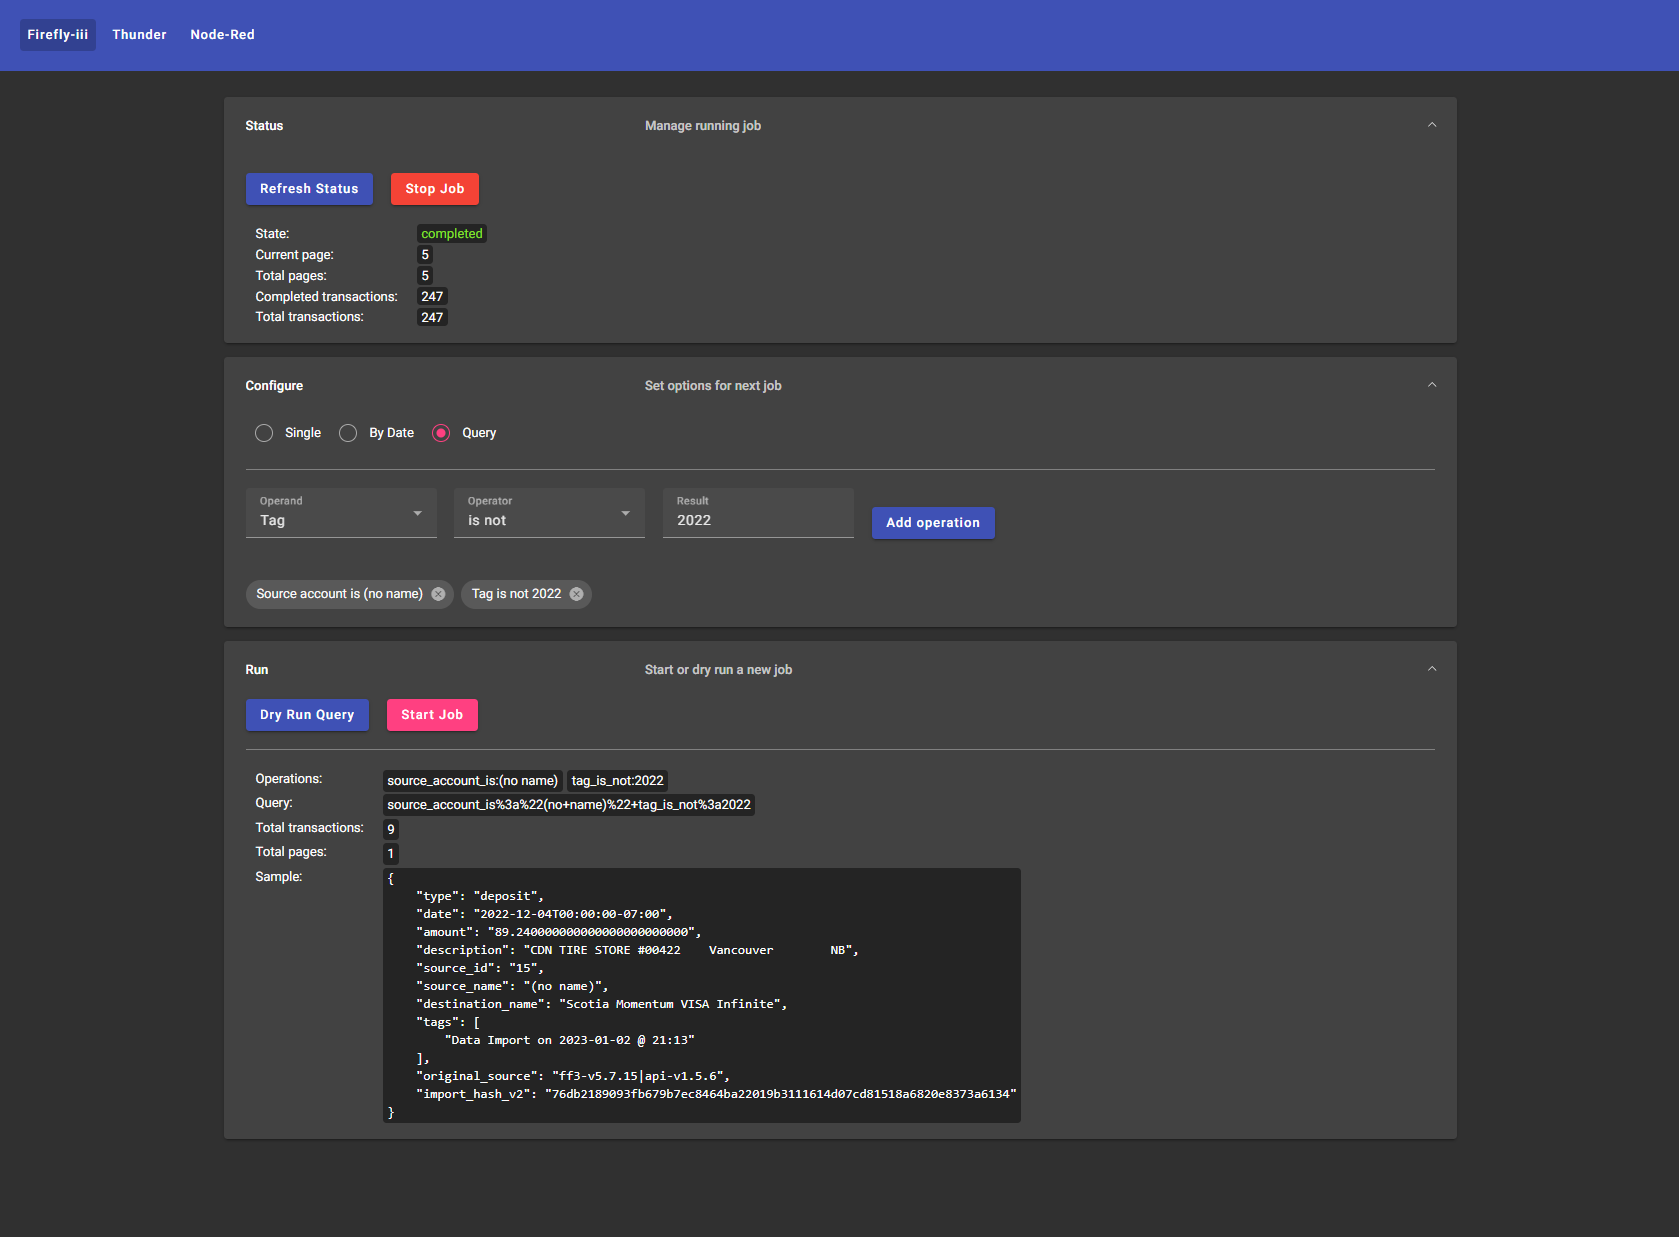Click the Total transactions value 9
Viewport: 1679px width, 1237px height.
click(391, 829)
